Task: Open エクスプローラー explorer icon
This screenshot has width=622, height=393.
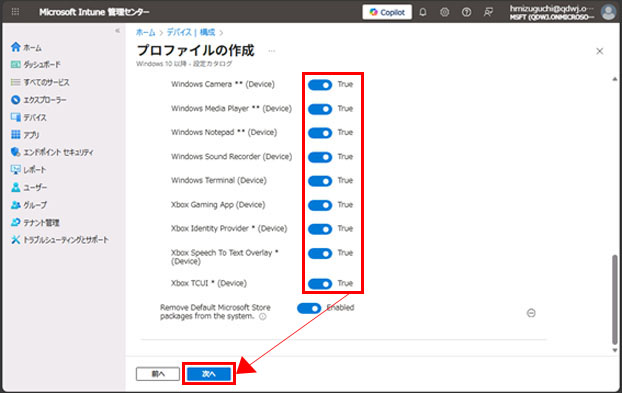Action: 15,100
